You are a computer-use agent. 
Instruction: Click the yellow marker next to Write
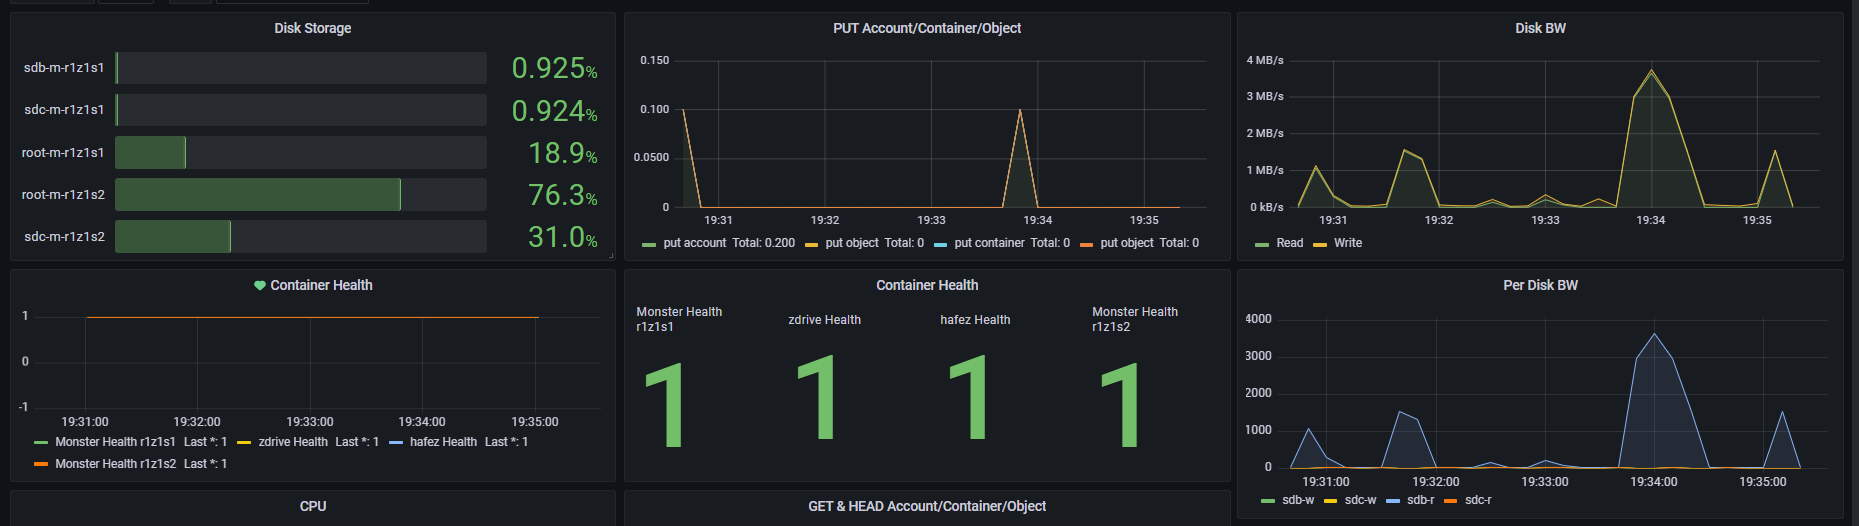pos(1320,244)
